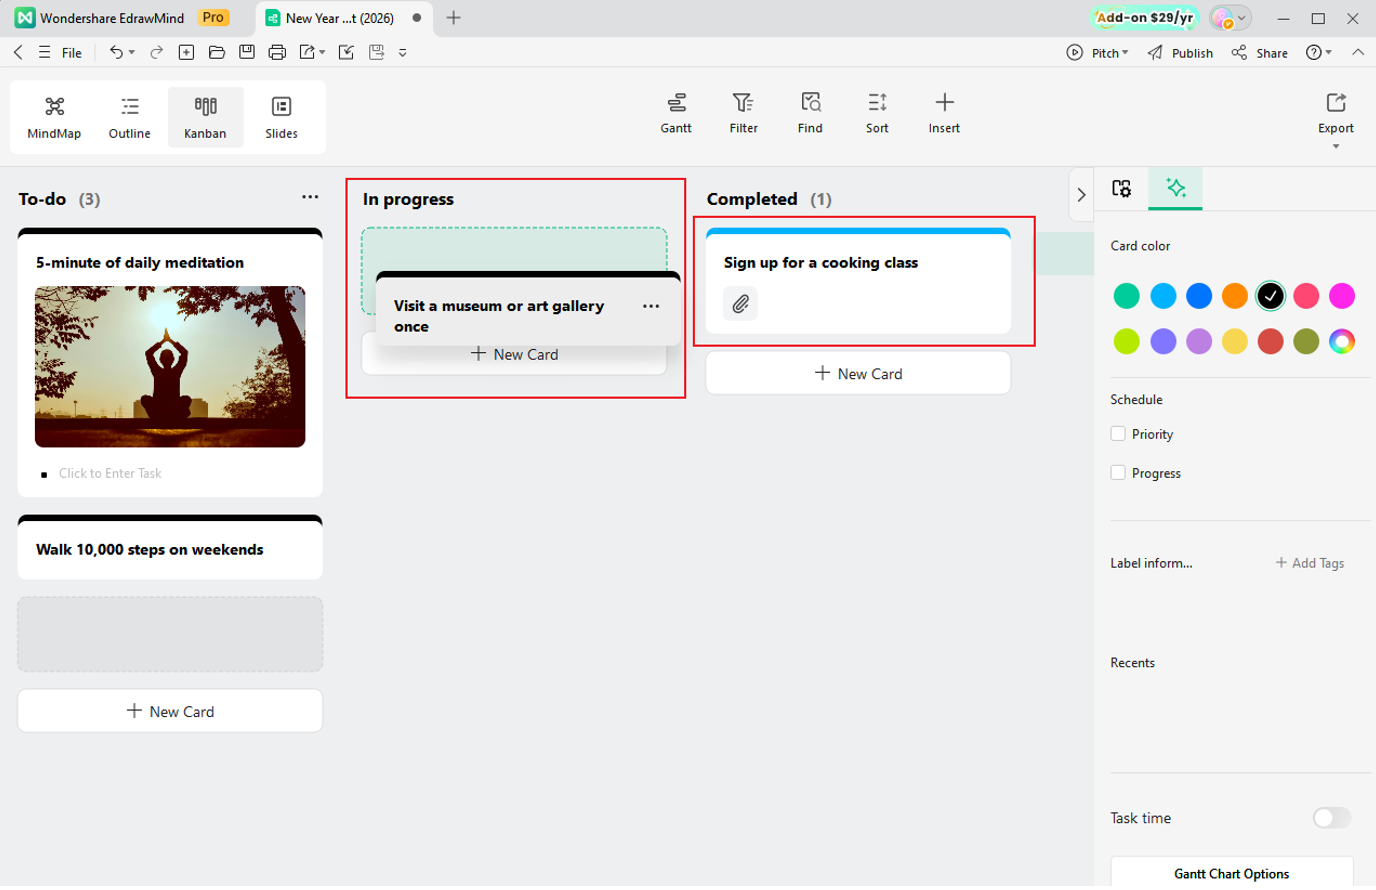Turn on the Task time toggle
Image resolution: width=1376 pixels, height=890 pixels.
click(1331, 818)
